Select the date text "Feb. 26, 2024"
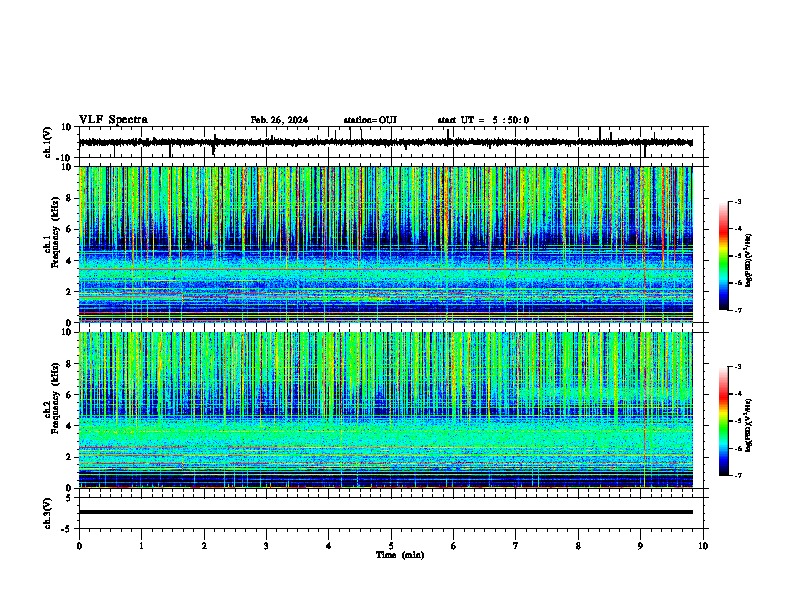792x612 pixels. 279,120
